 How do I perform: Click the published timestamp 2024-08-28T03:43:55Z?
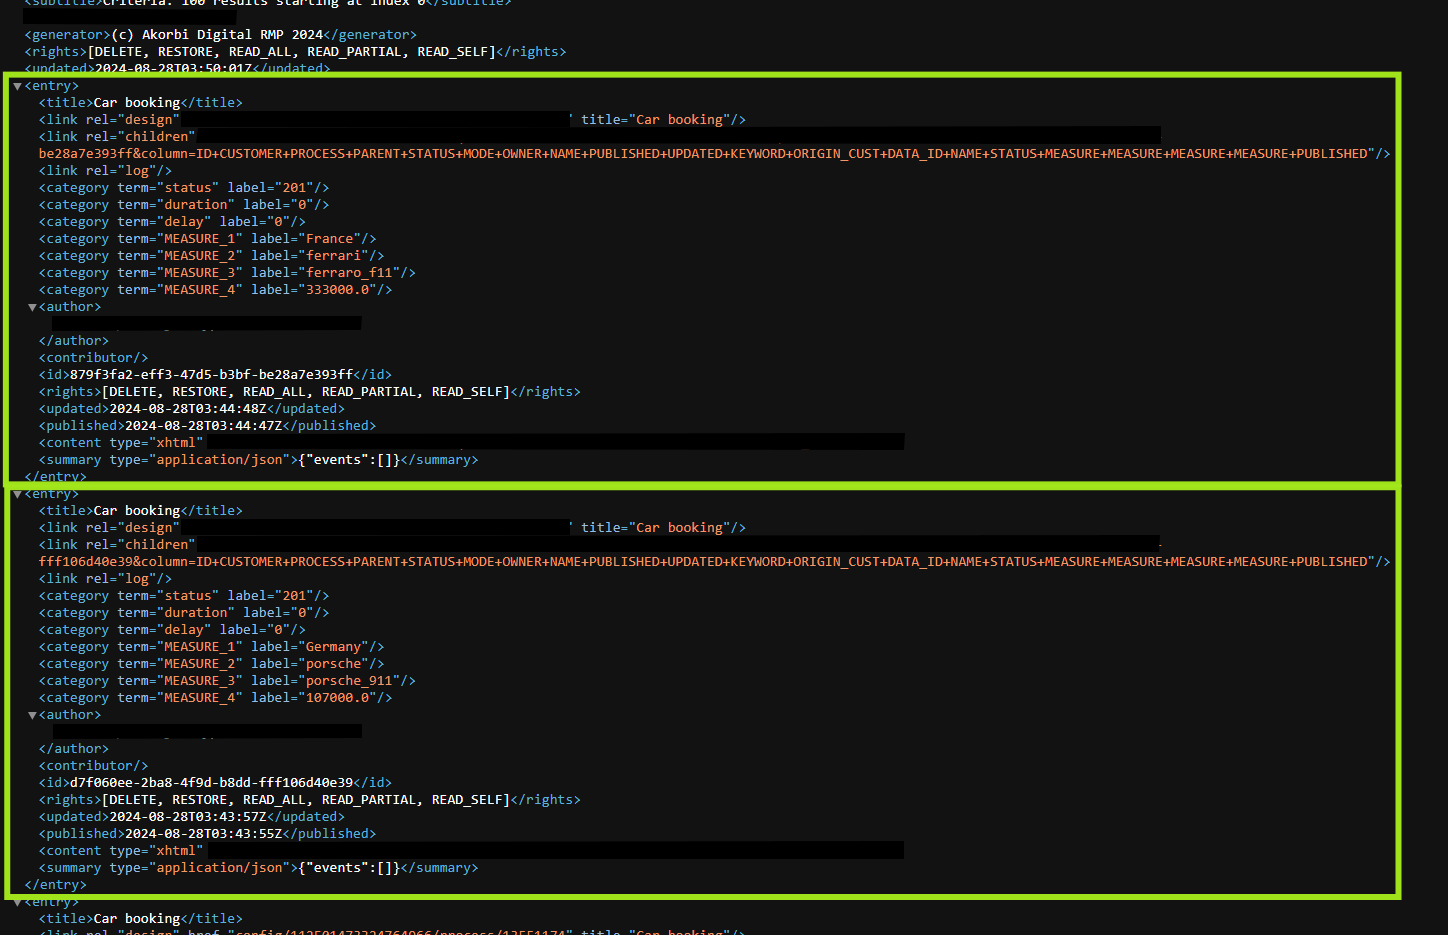click(x=203, y=833)
